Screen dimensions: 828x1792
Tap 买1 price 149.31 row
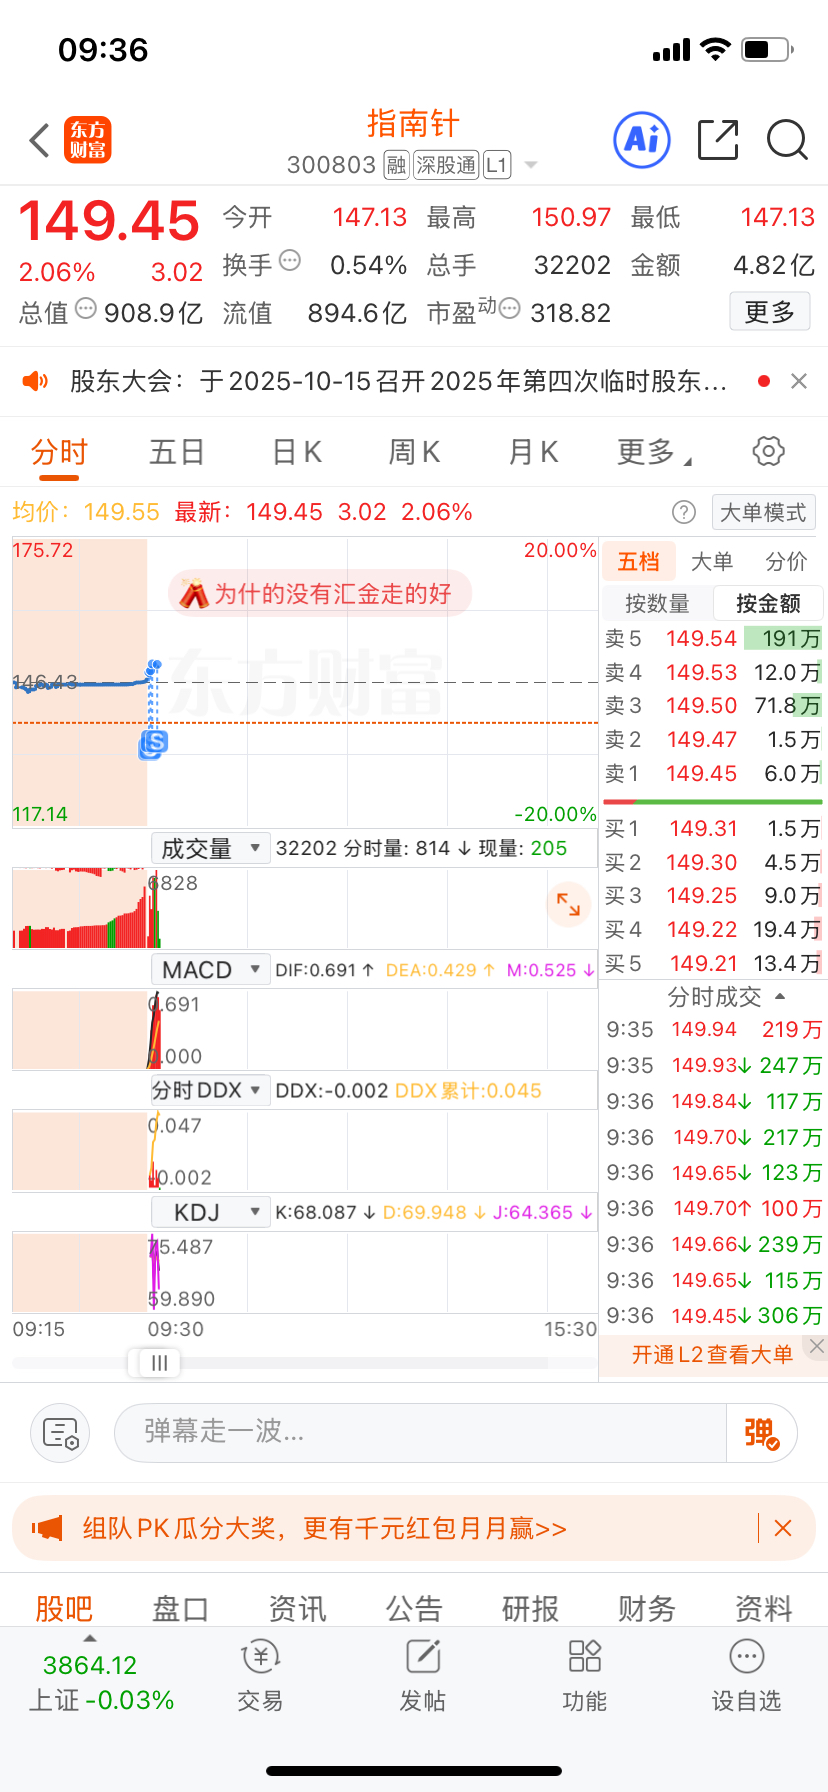(712, 828)
